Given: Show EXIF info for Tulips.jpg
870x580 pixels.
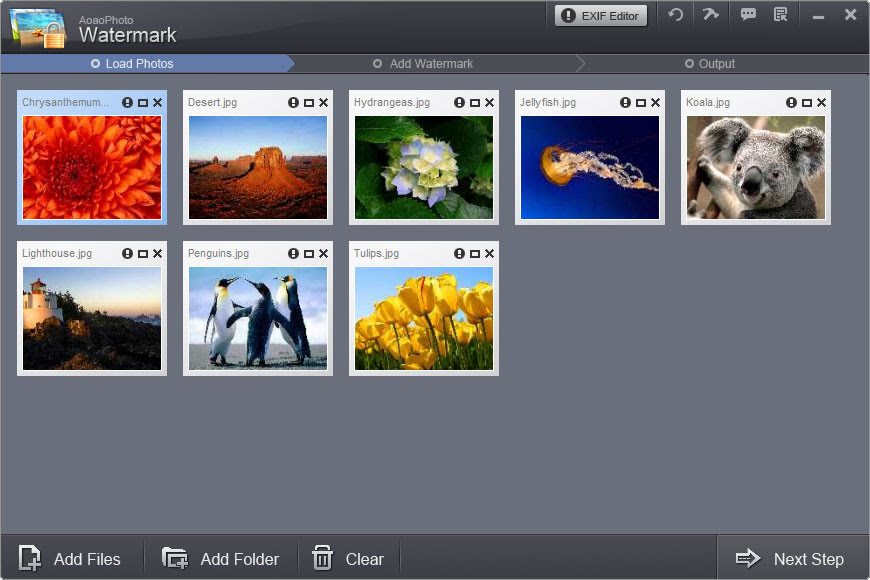Looking at the screenshot, I should click(x=459, y=254).
